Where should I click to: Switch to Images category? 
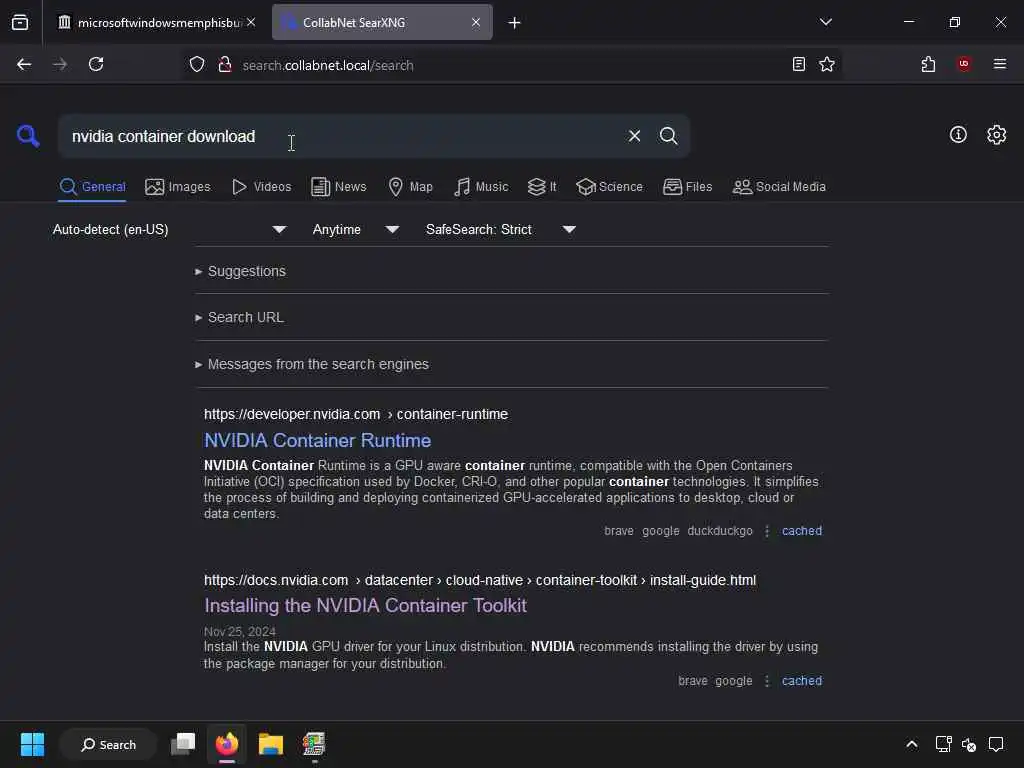tap(178, 187)
